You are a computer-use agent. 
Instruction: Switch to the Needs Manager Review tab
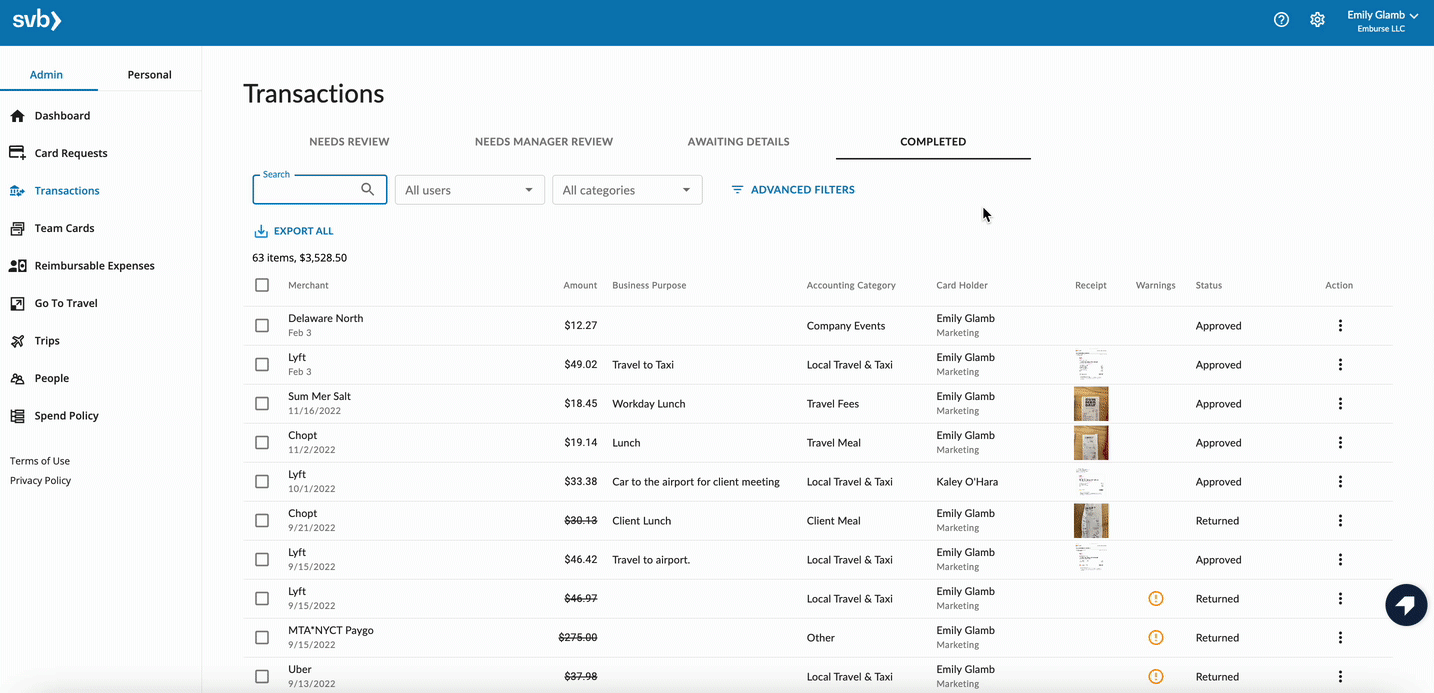[x=544, y=142]
